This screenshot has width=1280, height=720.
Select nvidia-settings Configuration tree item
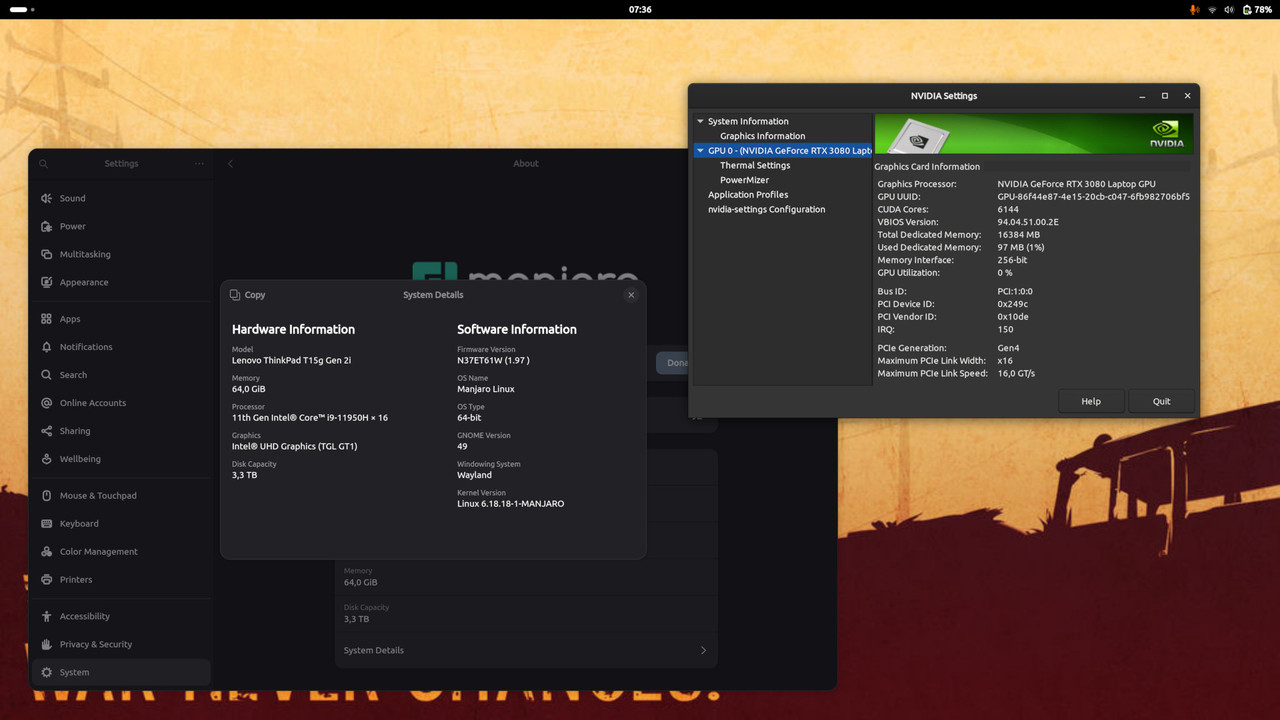(766, 209)
